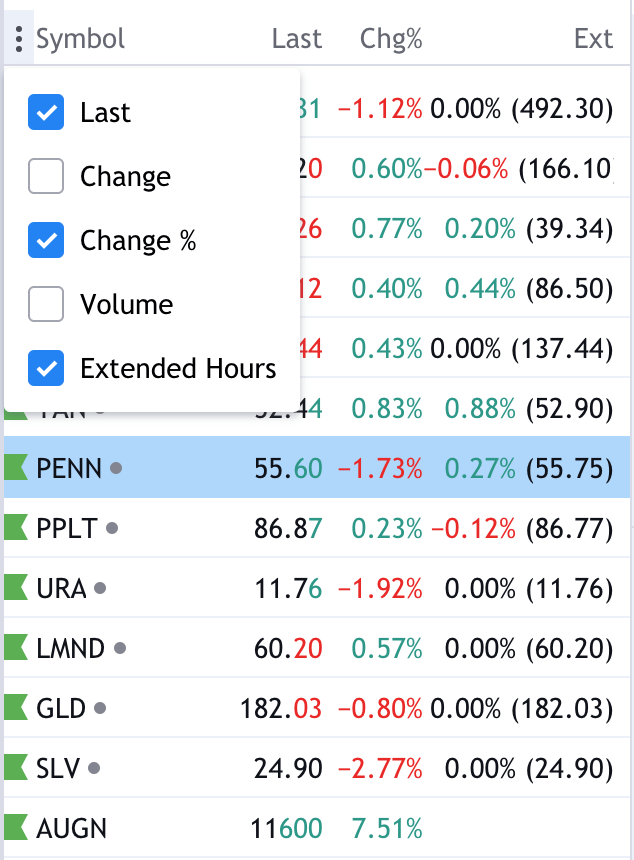Select the Change menu label
Screen dimensions: 634x860
point(126,177)
